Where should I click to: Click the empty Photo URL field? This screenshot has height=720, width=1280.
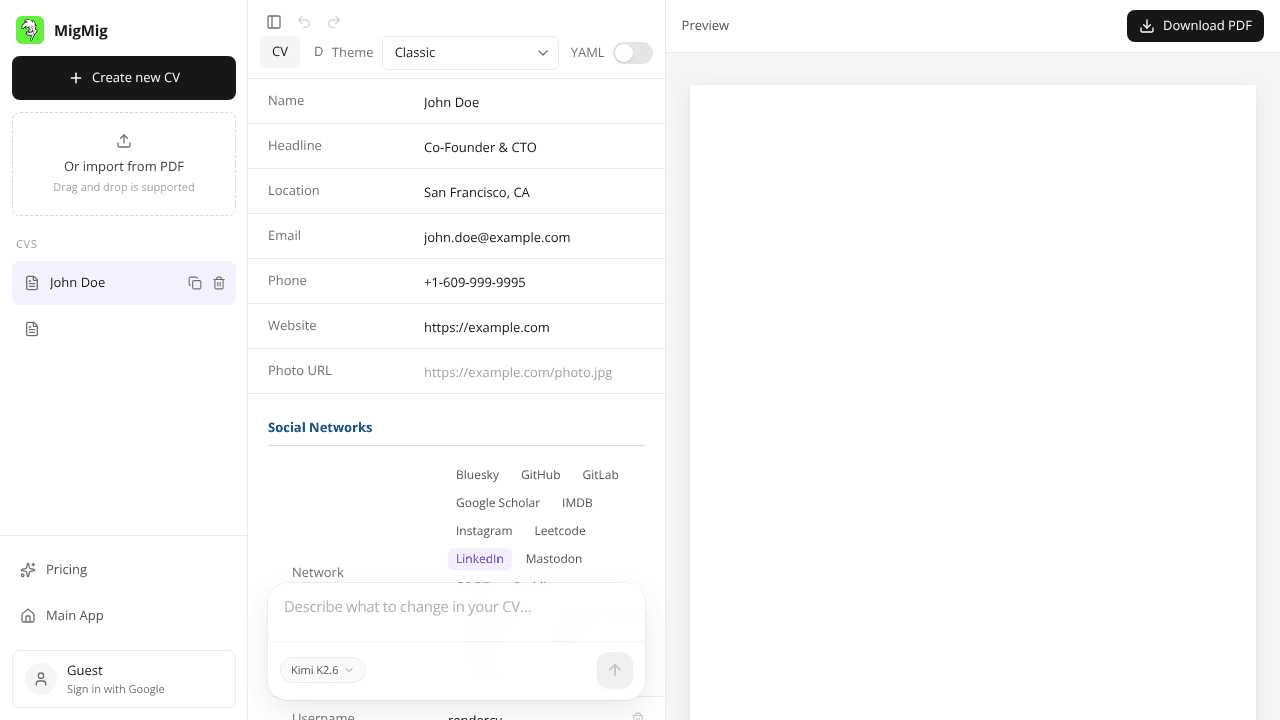point(534,372)
